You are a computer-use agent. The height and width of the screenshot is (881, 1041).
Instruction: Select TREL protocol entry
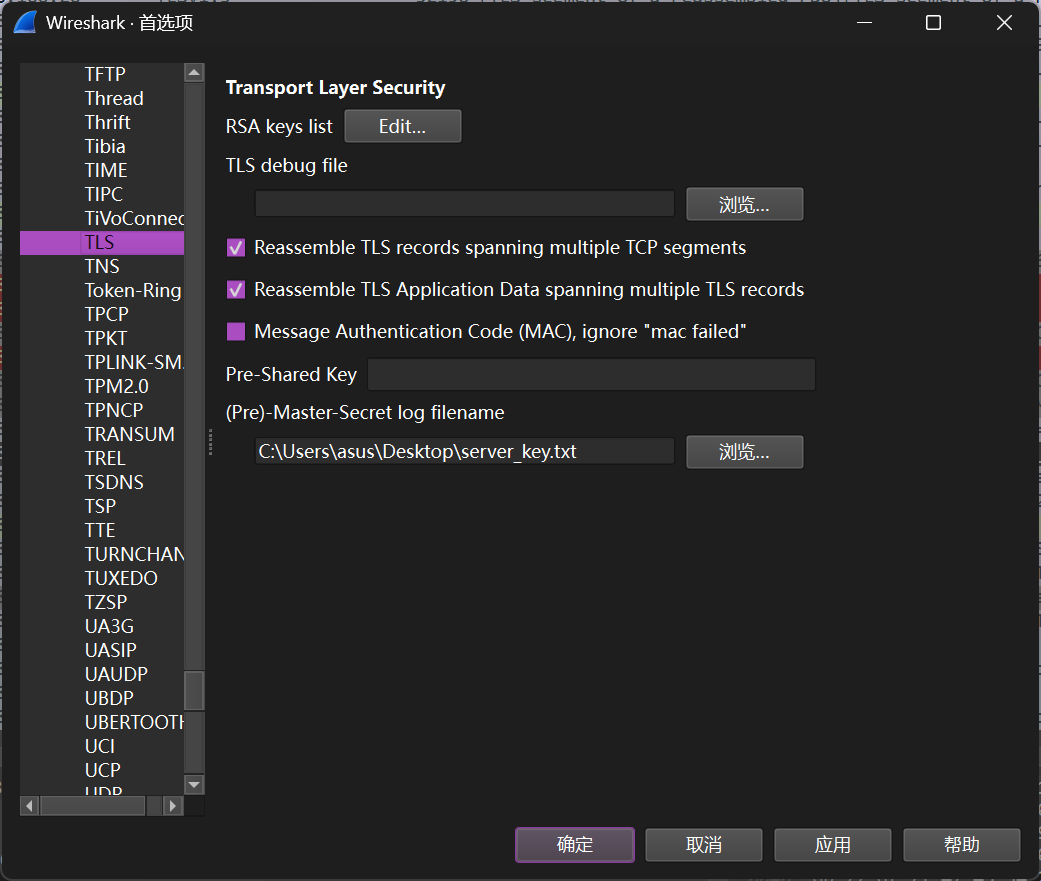tap(105, 458)
